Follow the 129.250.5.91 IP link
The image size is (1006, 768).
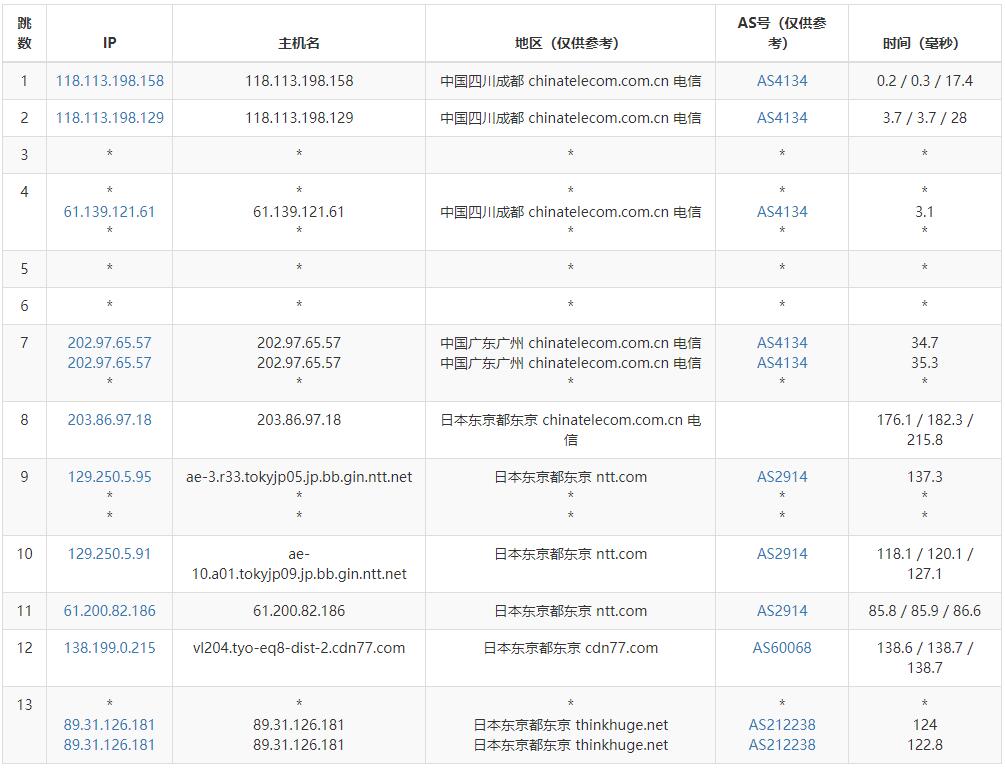pyautogui.click(x=110, y=554)
